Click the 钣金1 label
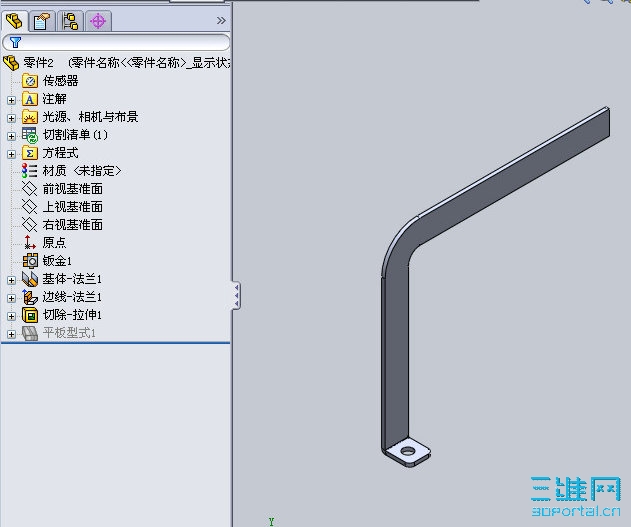The width and height of the screenshot is (631, 527). [57, 261]
